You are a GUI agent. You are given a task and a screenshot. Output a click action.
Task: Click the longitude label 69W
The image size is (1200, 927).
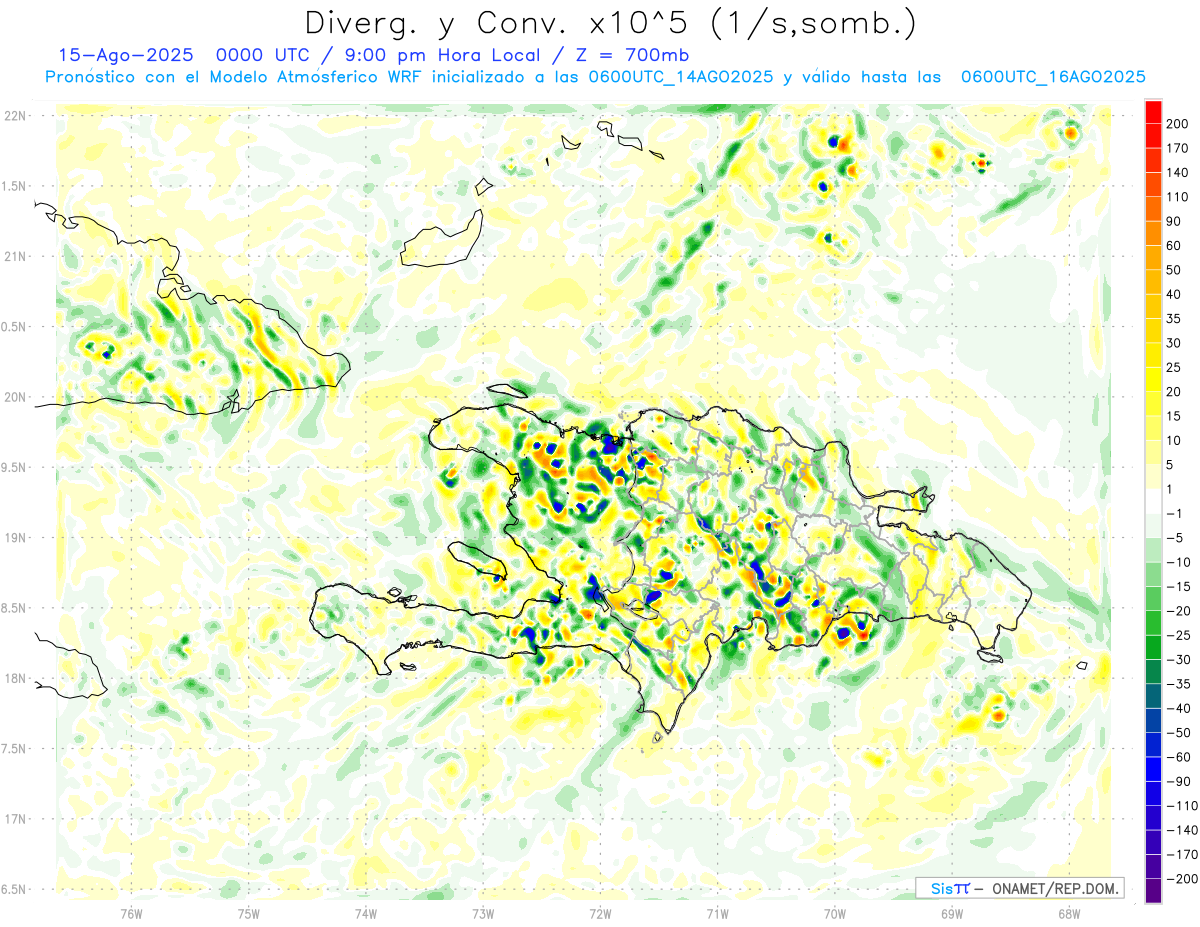[952, 915]
